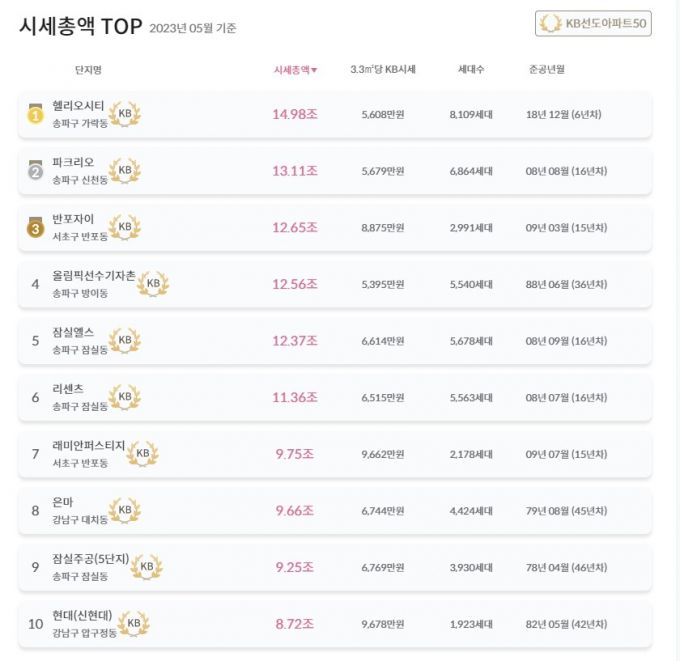Click the bronze medal icon for rank 3
Viewport: 680px width, 661px height.
35,228
